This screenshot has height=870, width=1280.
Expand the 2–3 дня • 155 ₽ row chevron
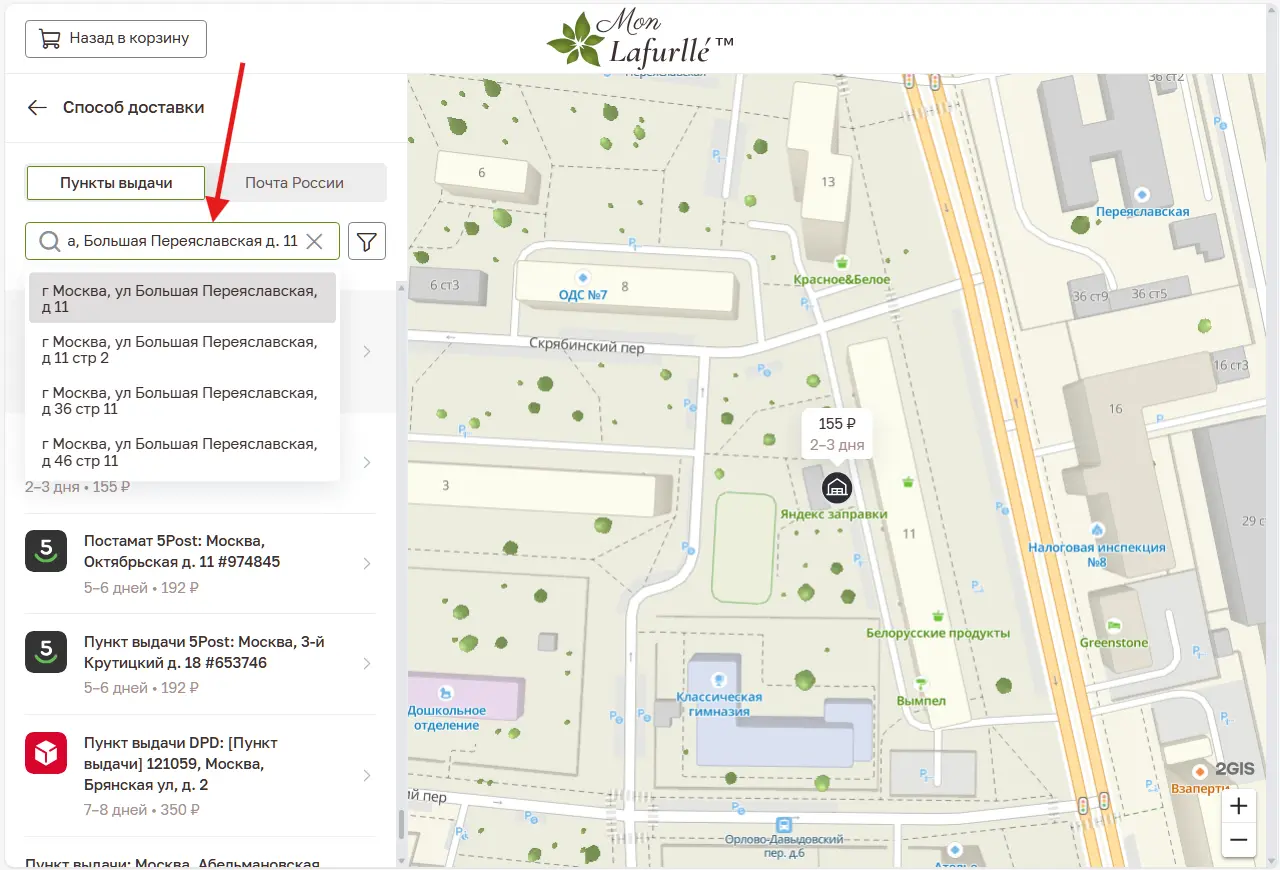point(367,463)
